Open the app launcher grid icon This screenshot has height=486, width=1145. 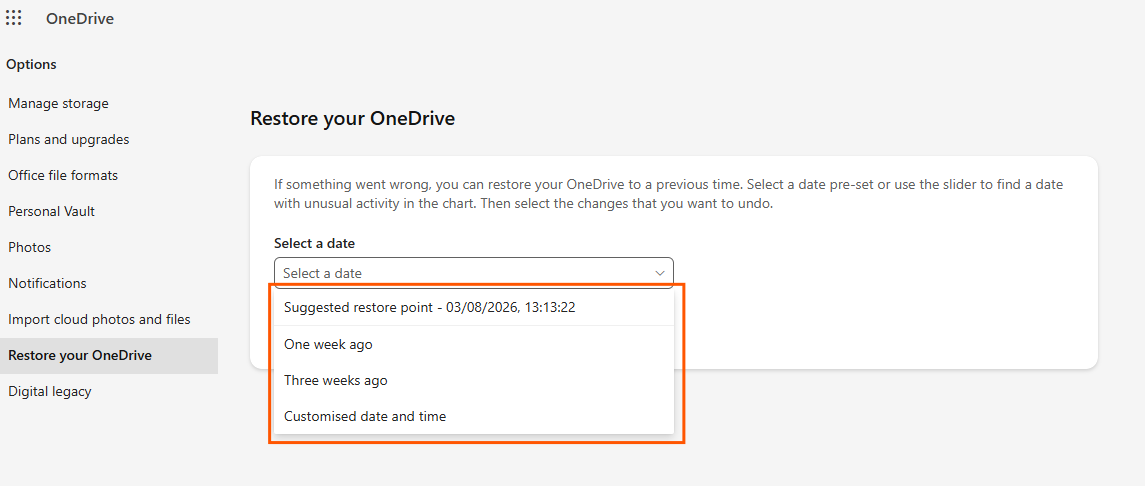tap(13, 18)
